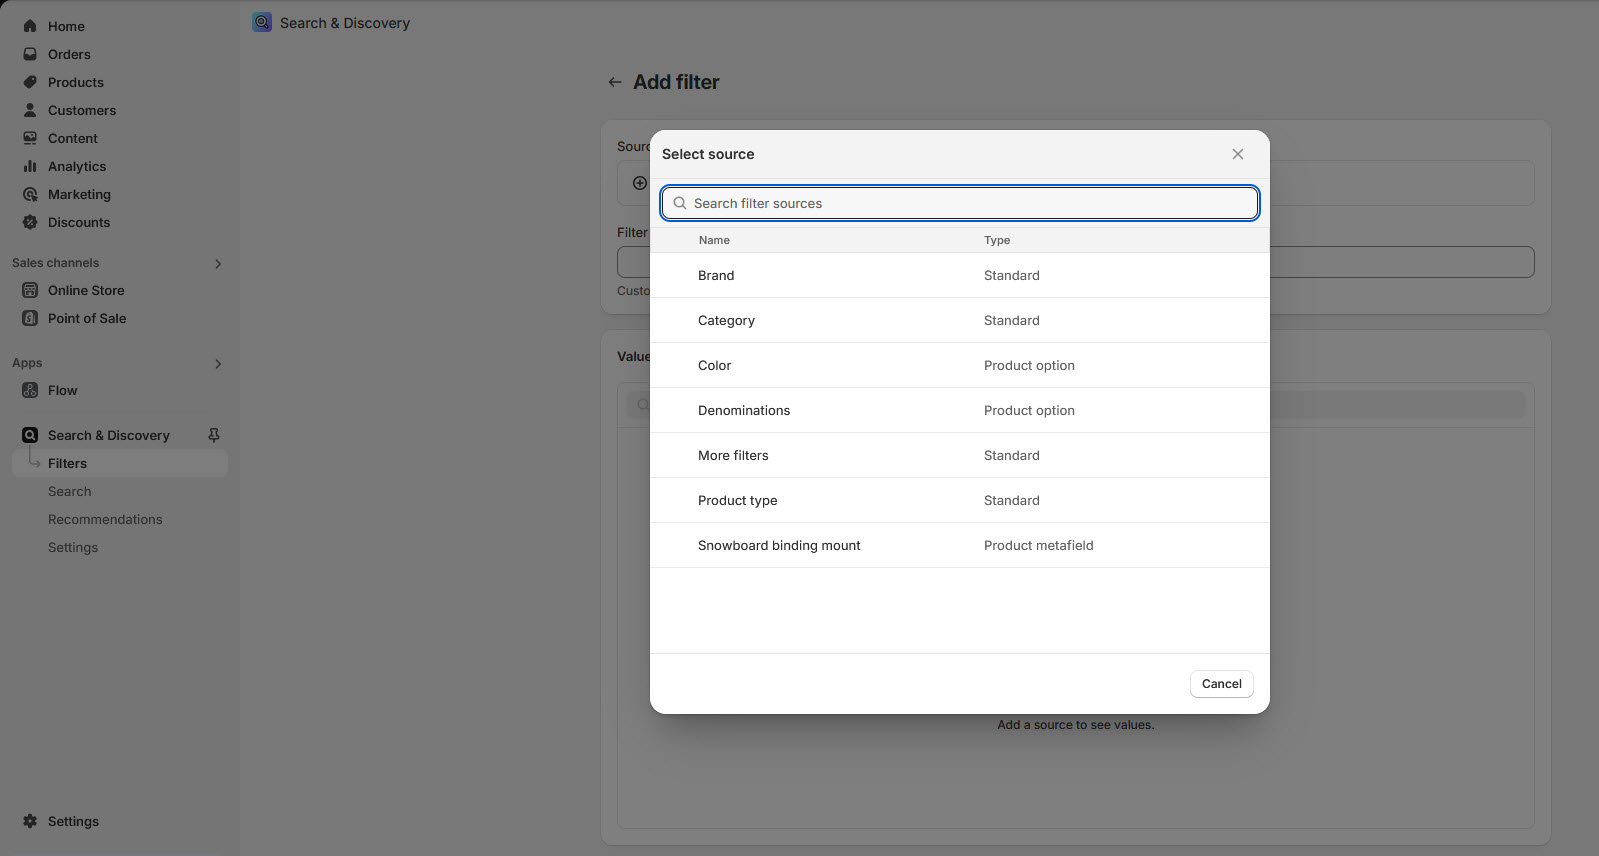Screen dimensions: 1599x856
Task: Click the Home icon in sidebar
Action: click(30, 26)
